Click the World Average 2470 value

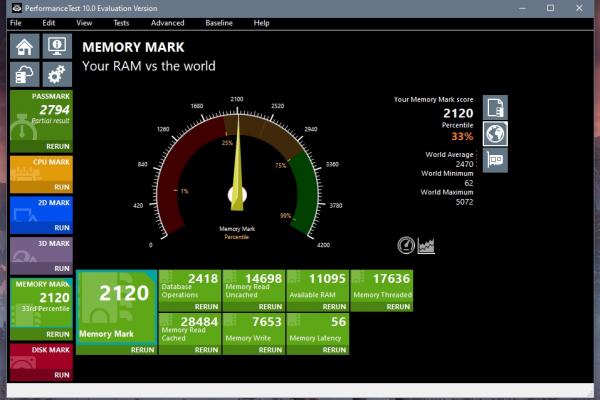(464, 164)
